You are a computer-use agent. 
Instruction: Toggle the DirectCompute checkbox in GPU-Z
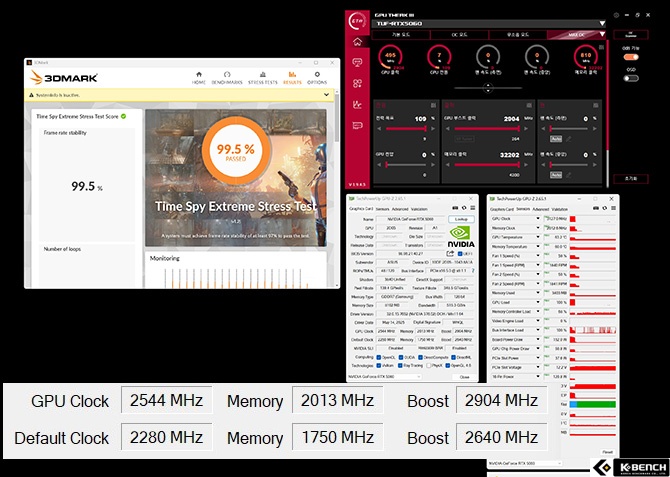(x=420, y=357)
